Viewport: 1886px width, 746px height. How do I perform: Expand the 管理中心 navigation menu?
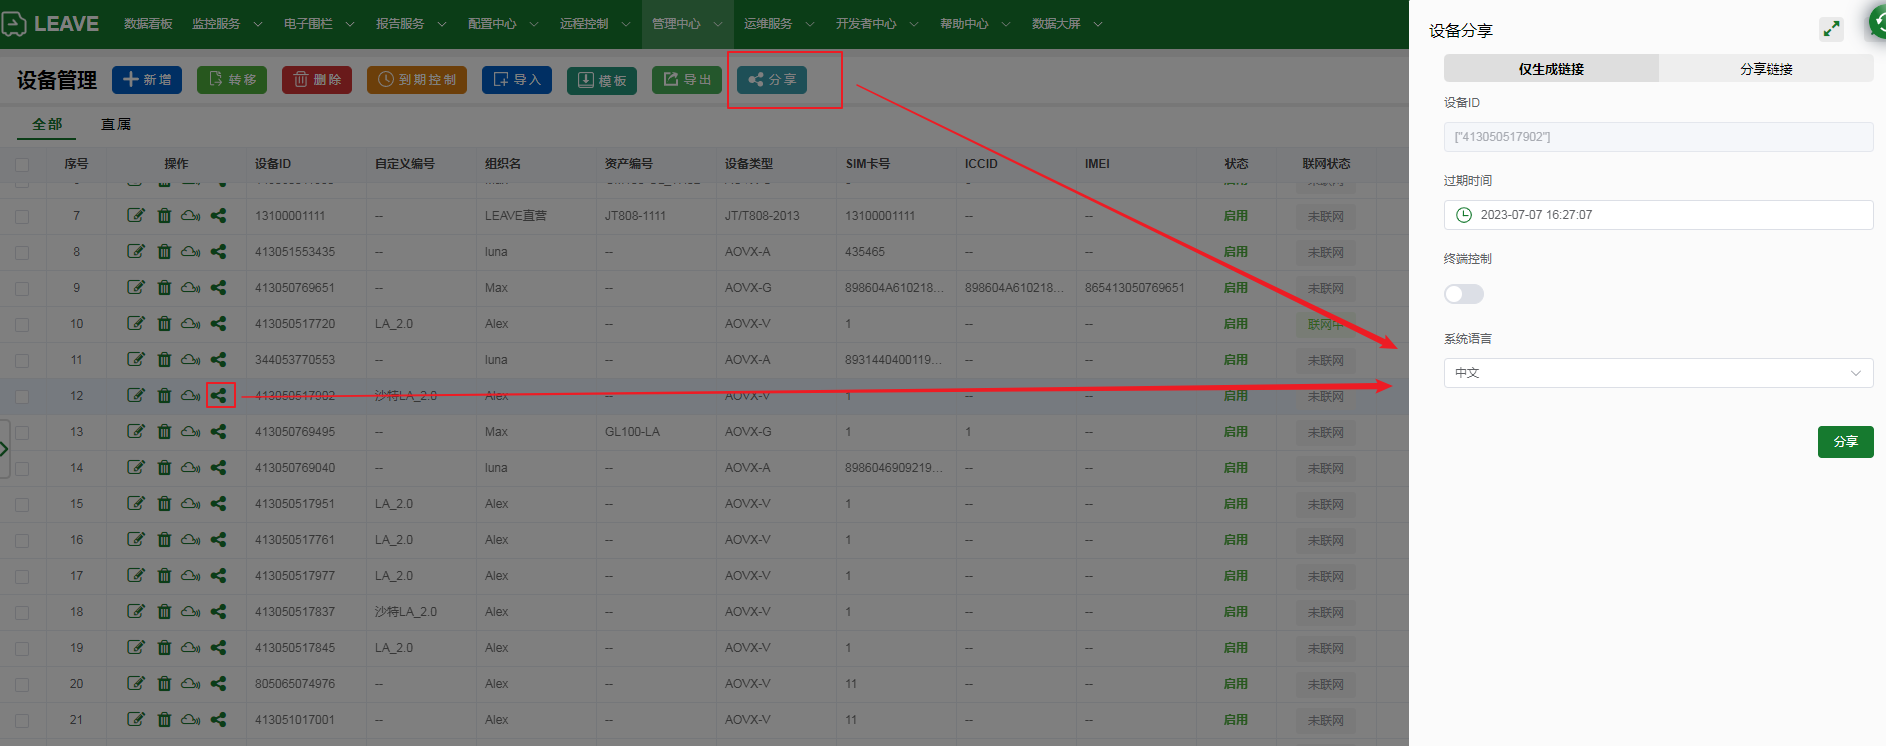pos(686,24)
